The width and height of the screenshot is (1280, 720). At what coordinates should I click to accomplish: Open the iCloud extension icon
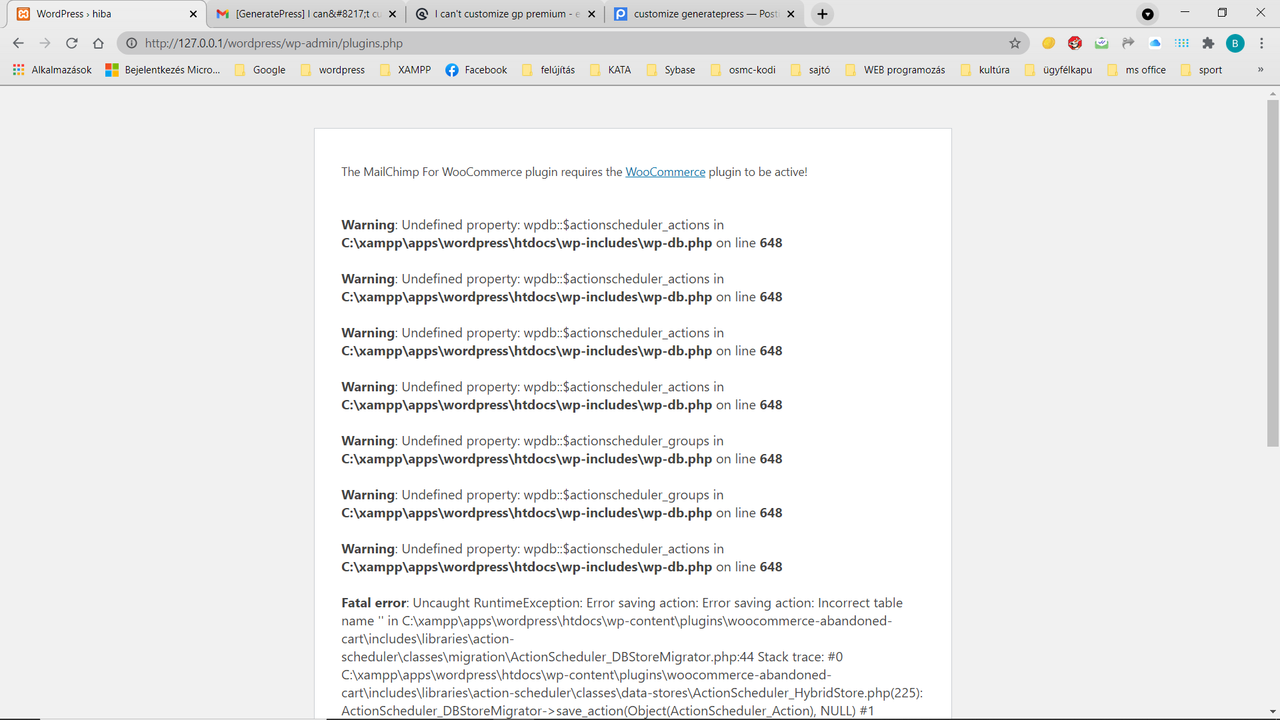coord(1155,43)
